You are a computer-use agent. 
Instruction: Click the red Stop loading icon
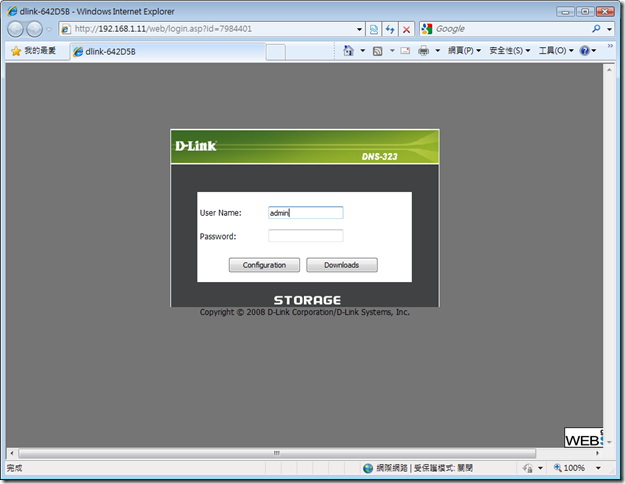(406, 29)
